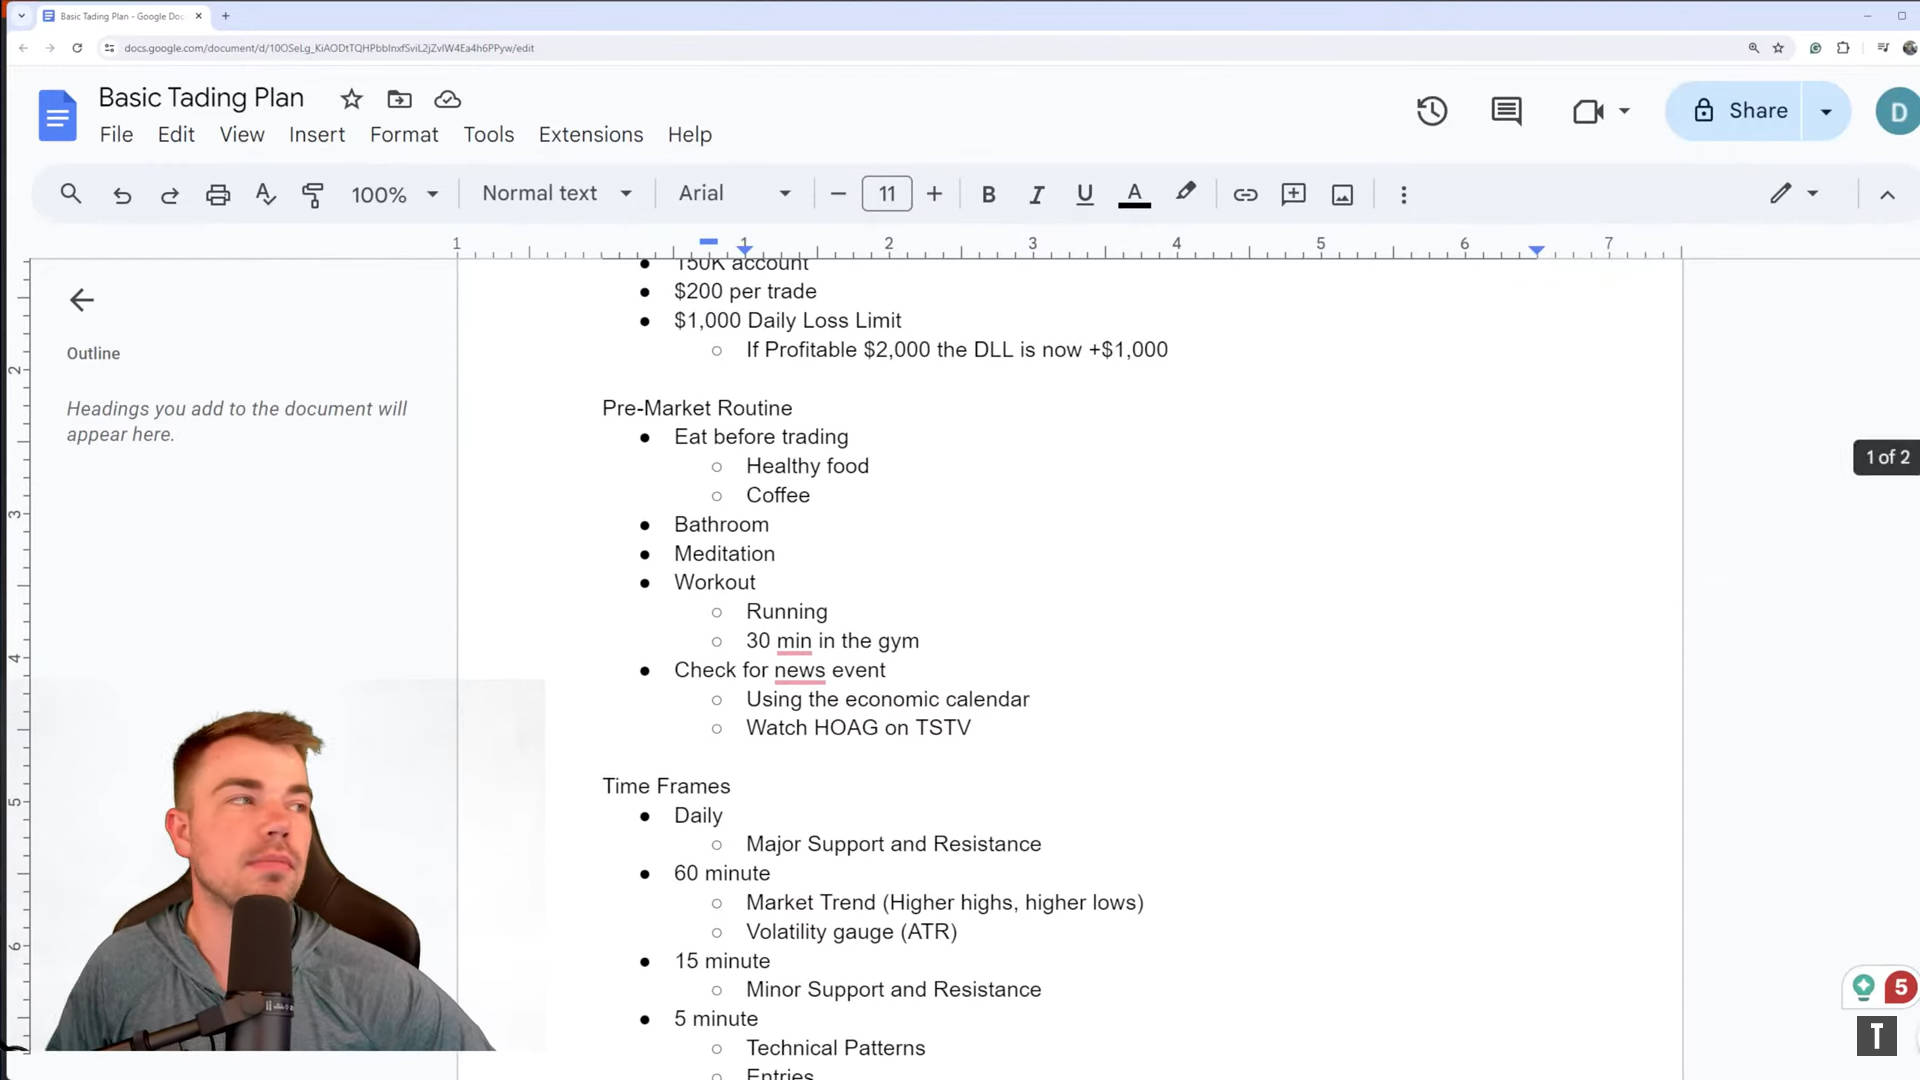Move document using the folder icon
The width and height of the screenshot is (1920, 1080).
click(399, 99)
